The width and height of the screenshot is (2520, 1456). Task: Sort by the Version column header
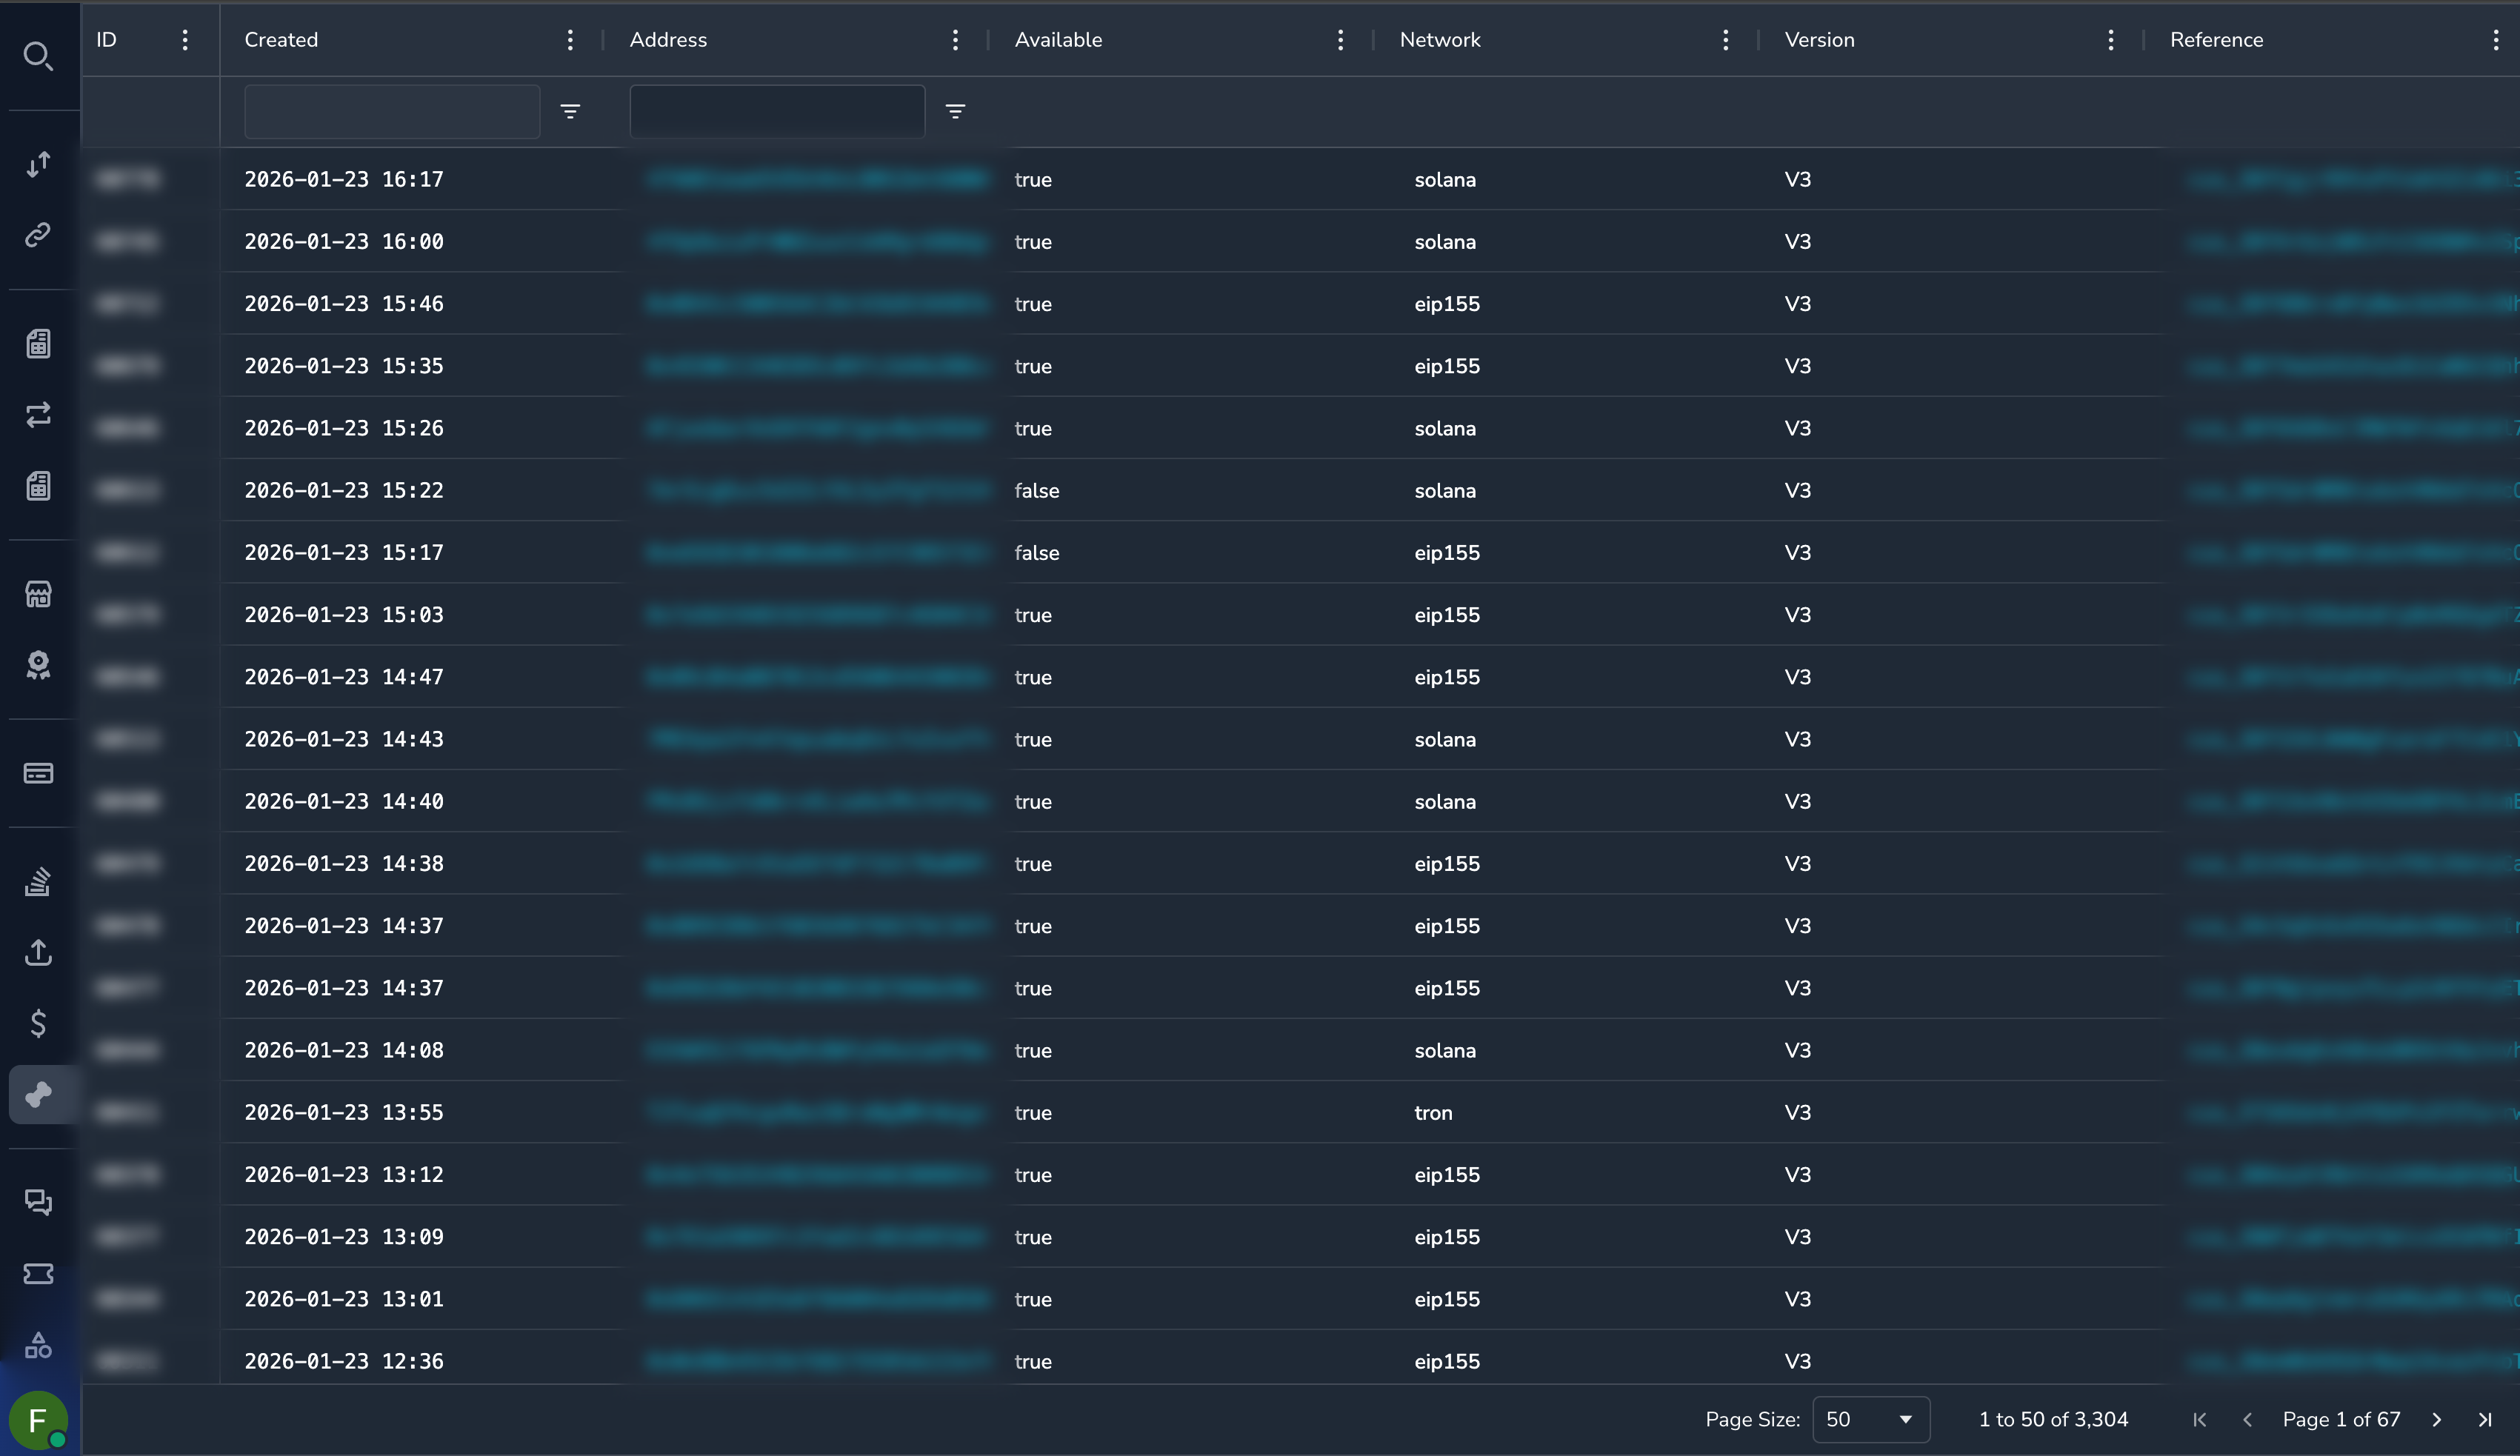[x=1819, y=40]
